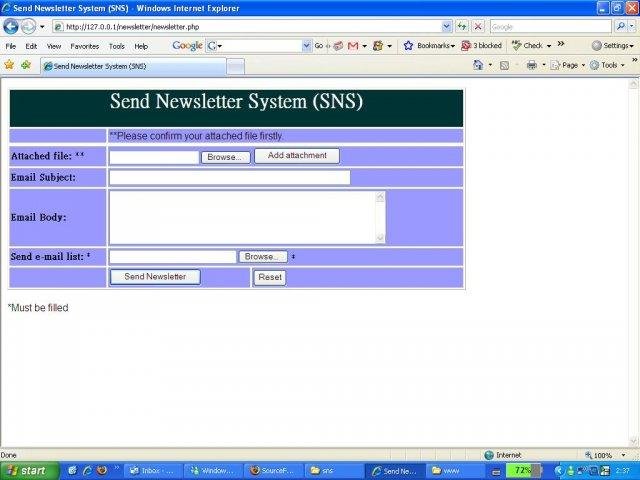Open the Page menu in command bar
Image resolution: width=640 pixels, height=480 pixels.
click(x=568, y=65)
